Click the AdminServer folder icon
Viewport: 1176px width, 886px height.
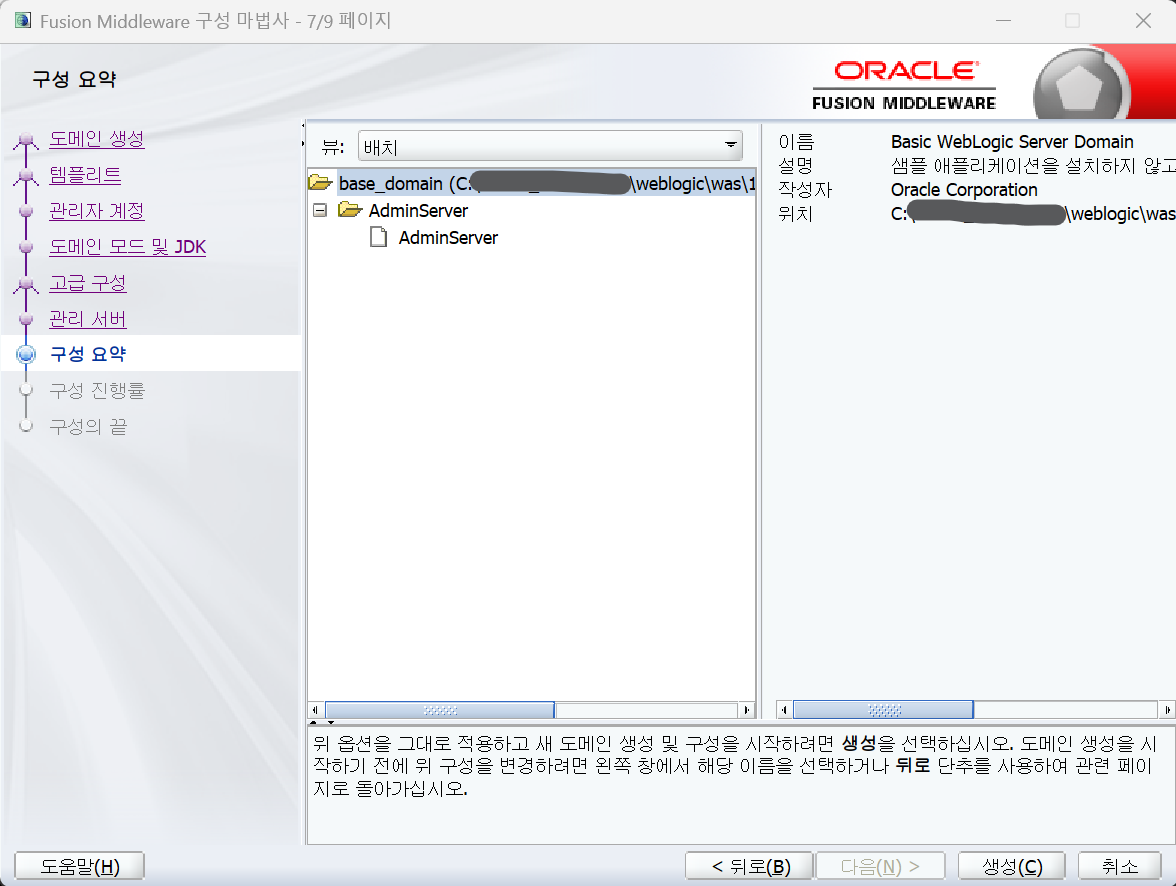tap(350, 209)
